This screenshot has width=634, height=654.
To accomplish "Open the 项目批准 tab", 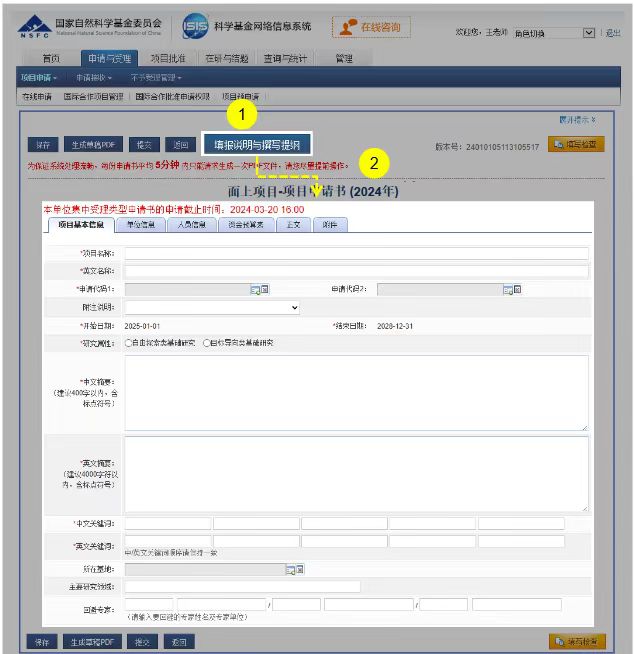I will 168,58.
